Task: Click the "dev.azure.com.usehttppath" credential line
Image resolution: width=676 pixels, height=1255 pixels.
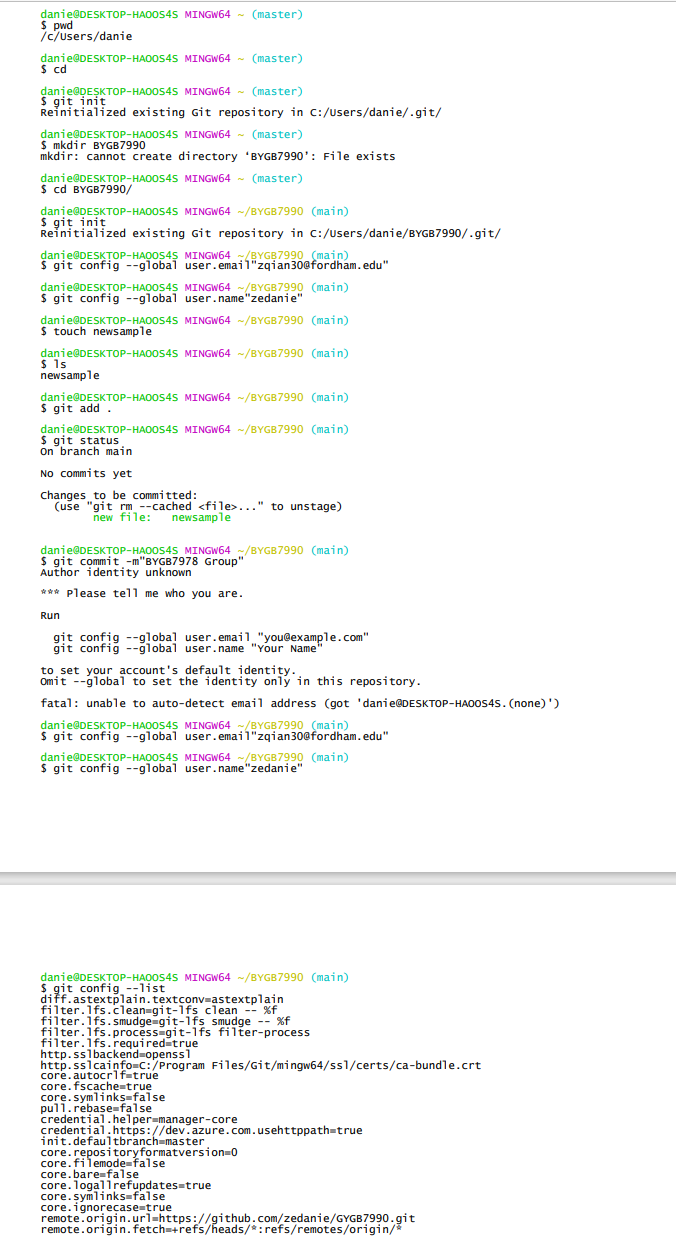Action: tap(202, 1130)
